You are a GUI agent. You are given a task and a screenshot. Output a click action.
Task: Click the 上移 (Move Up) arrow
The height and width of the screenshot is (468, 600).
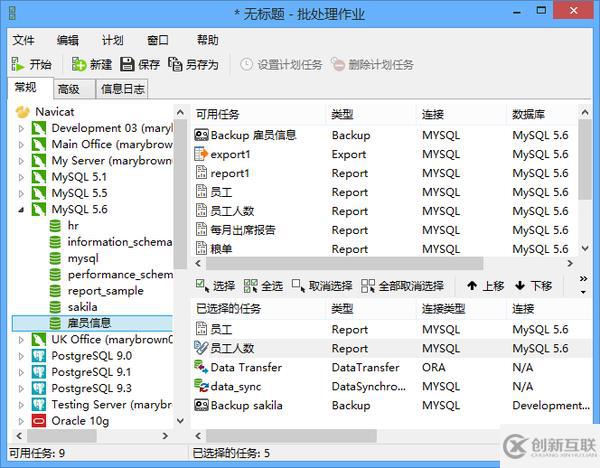(x=472, y=285)
